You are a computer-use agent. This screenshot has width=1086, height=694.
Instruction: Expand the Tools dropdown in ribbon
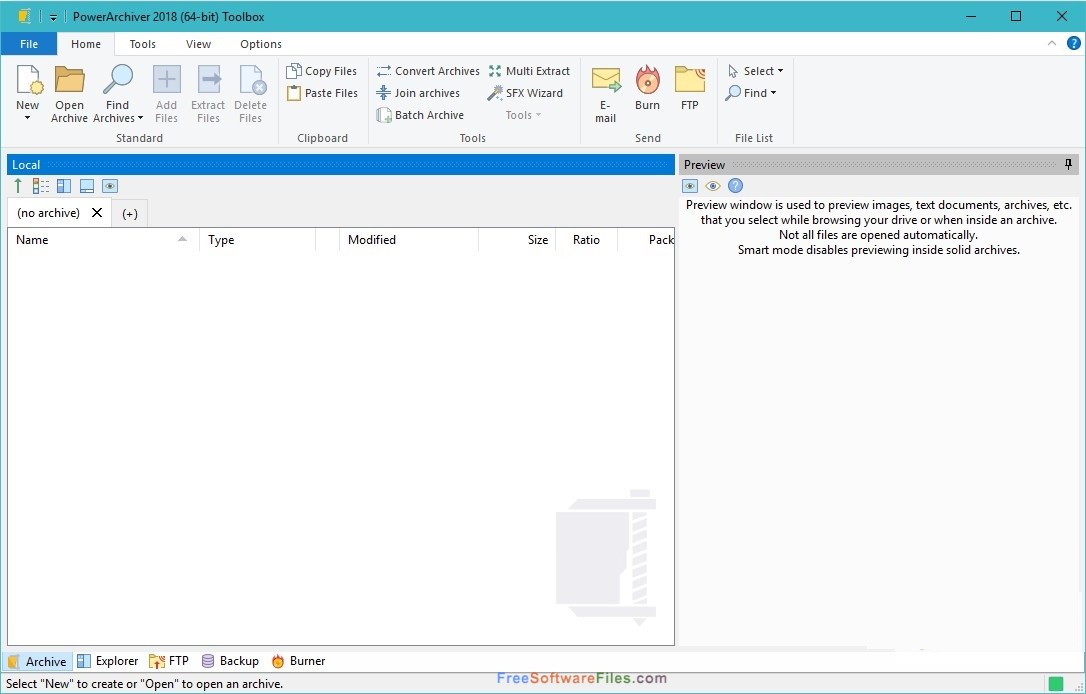click(523, 115)
